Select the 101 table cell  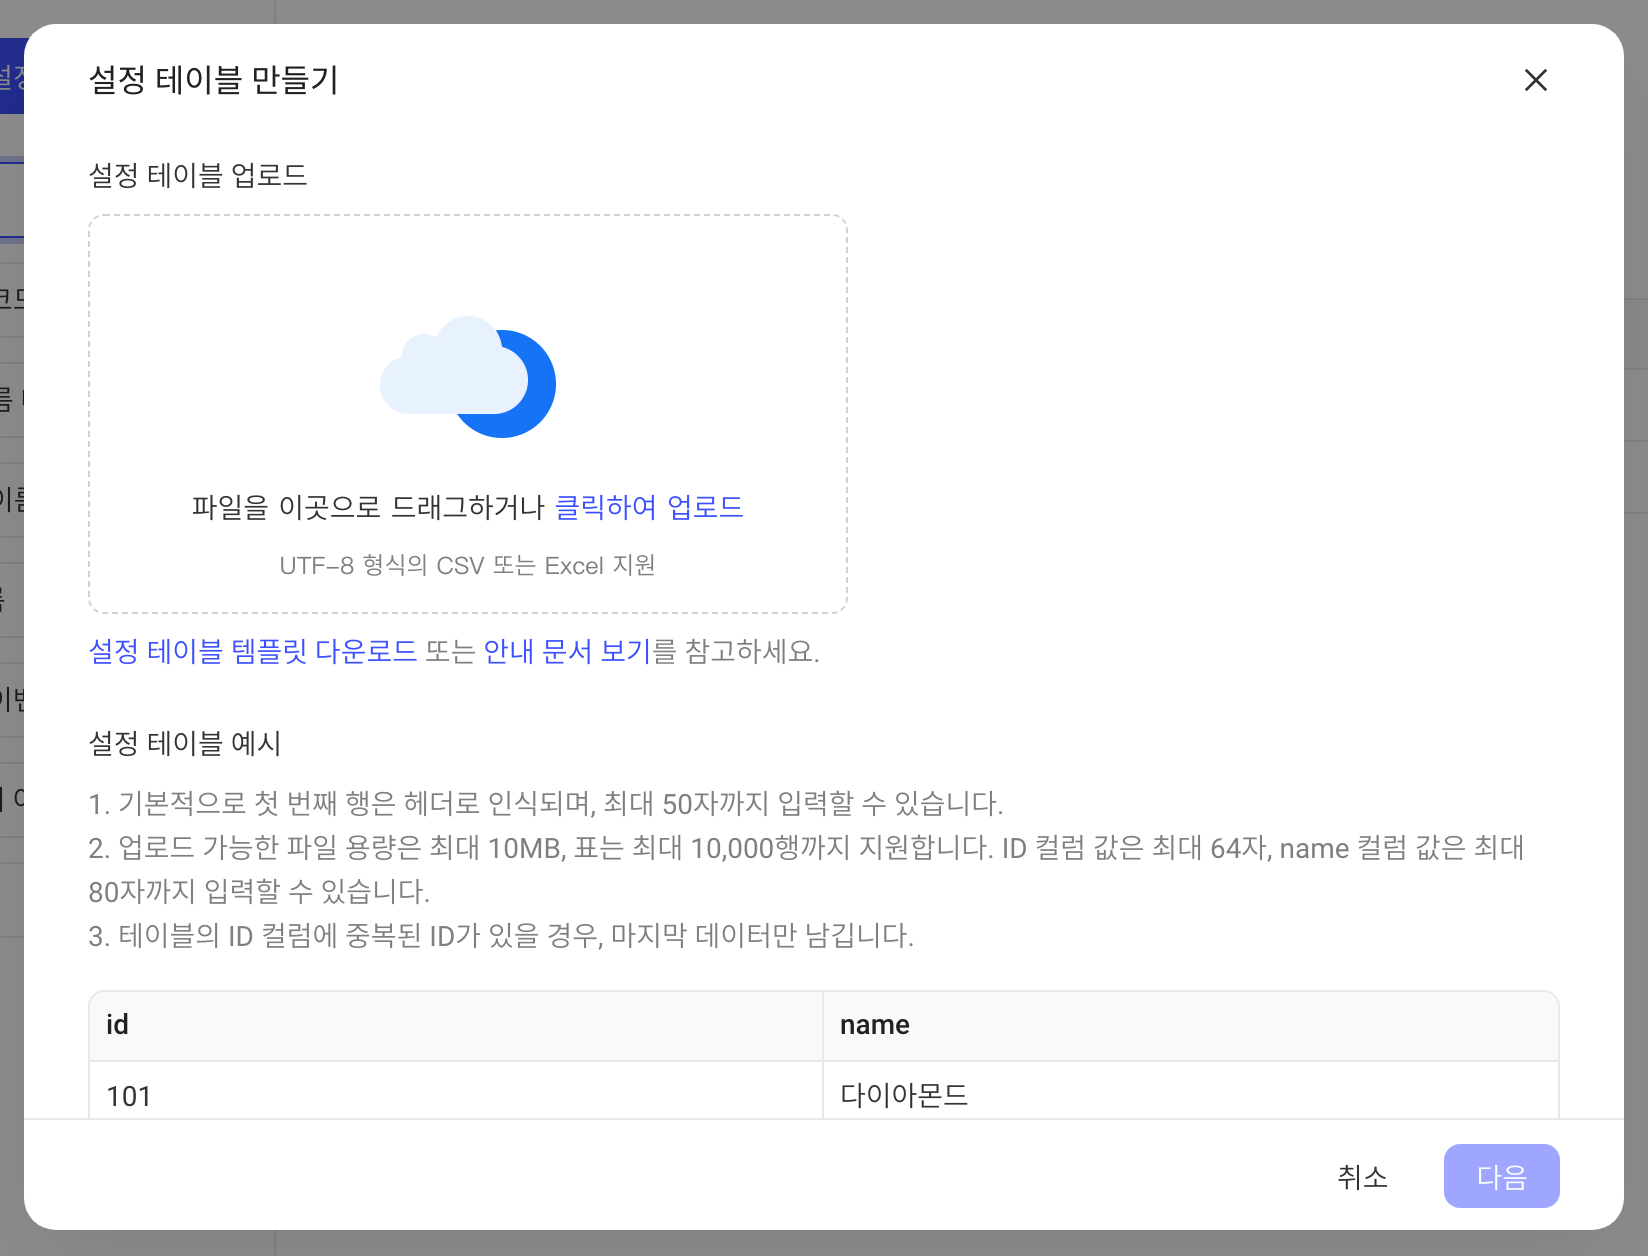pyautogui.click(x=456, y=1091)
